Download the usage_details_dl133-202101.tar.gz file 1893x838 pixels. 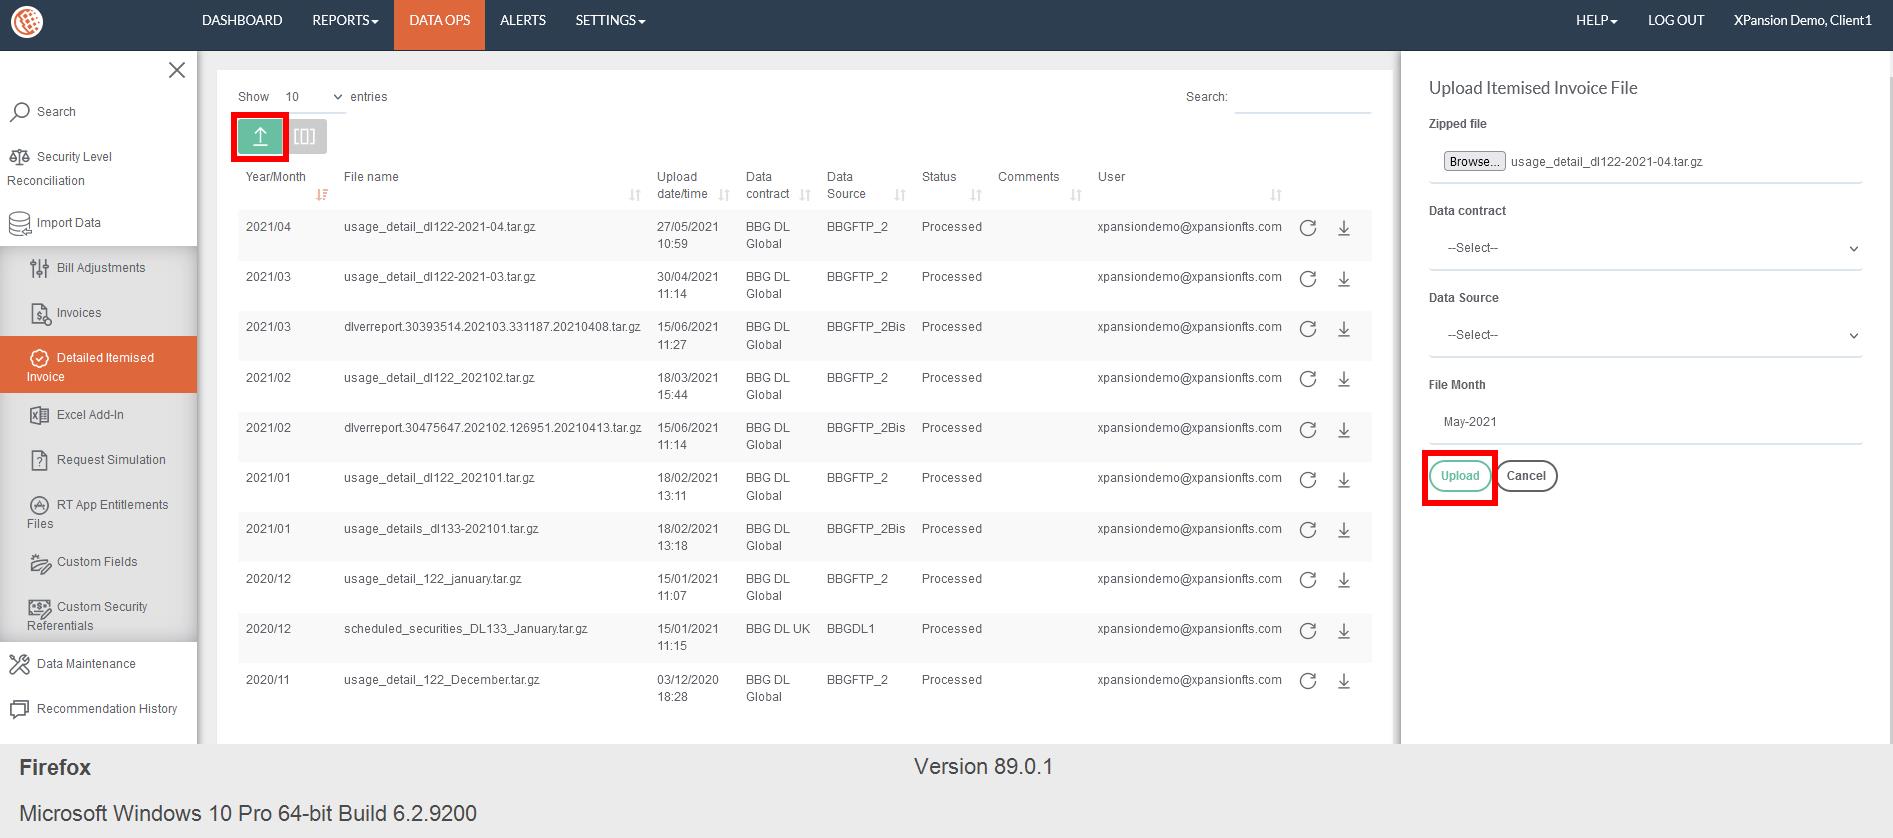pyautogui.click(x=1344, y=530)
